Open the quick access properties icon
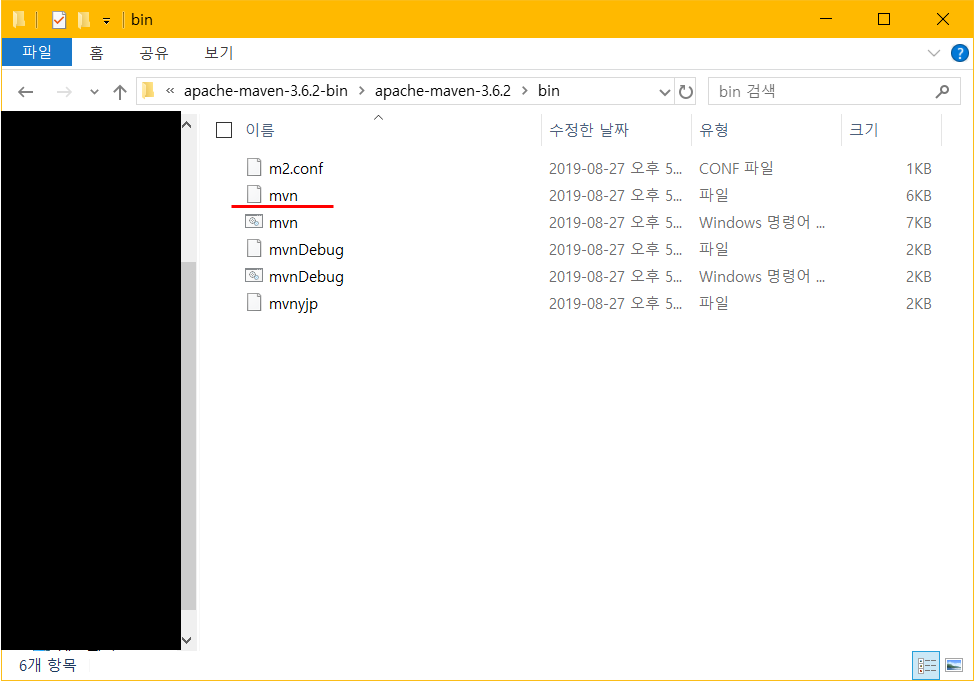This screenshot has height=681, width=974. [x=58, y=20]
